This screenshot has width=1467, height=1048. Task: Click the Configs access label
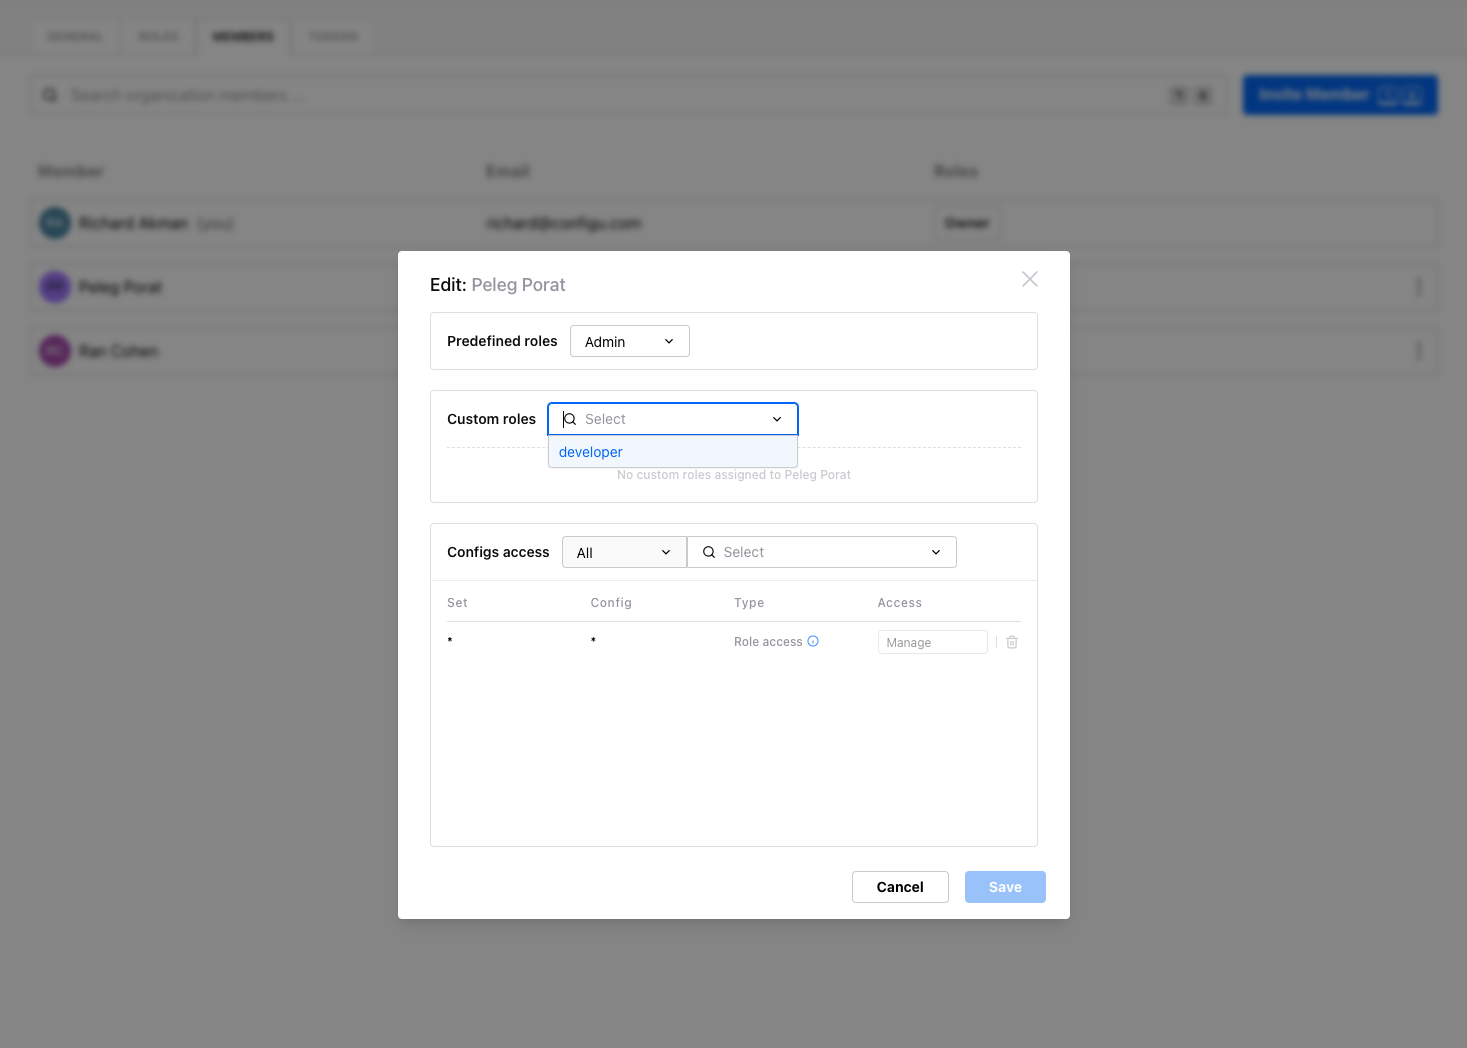coord(498,552)
